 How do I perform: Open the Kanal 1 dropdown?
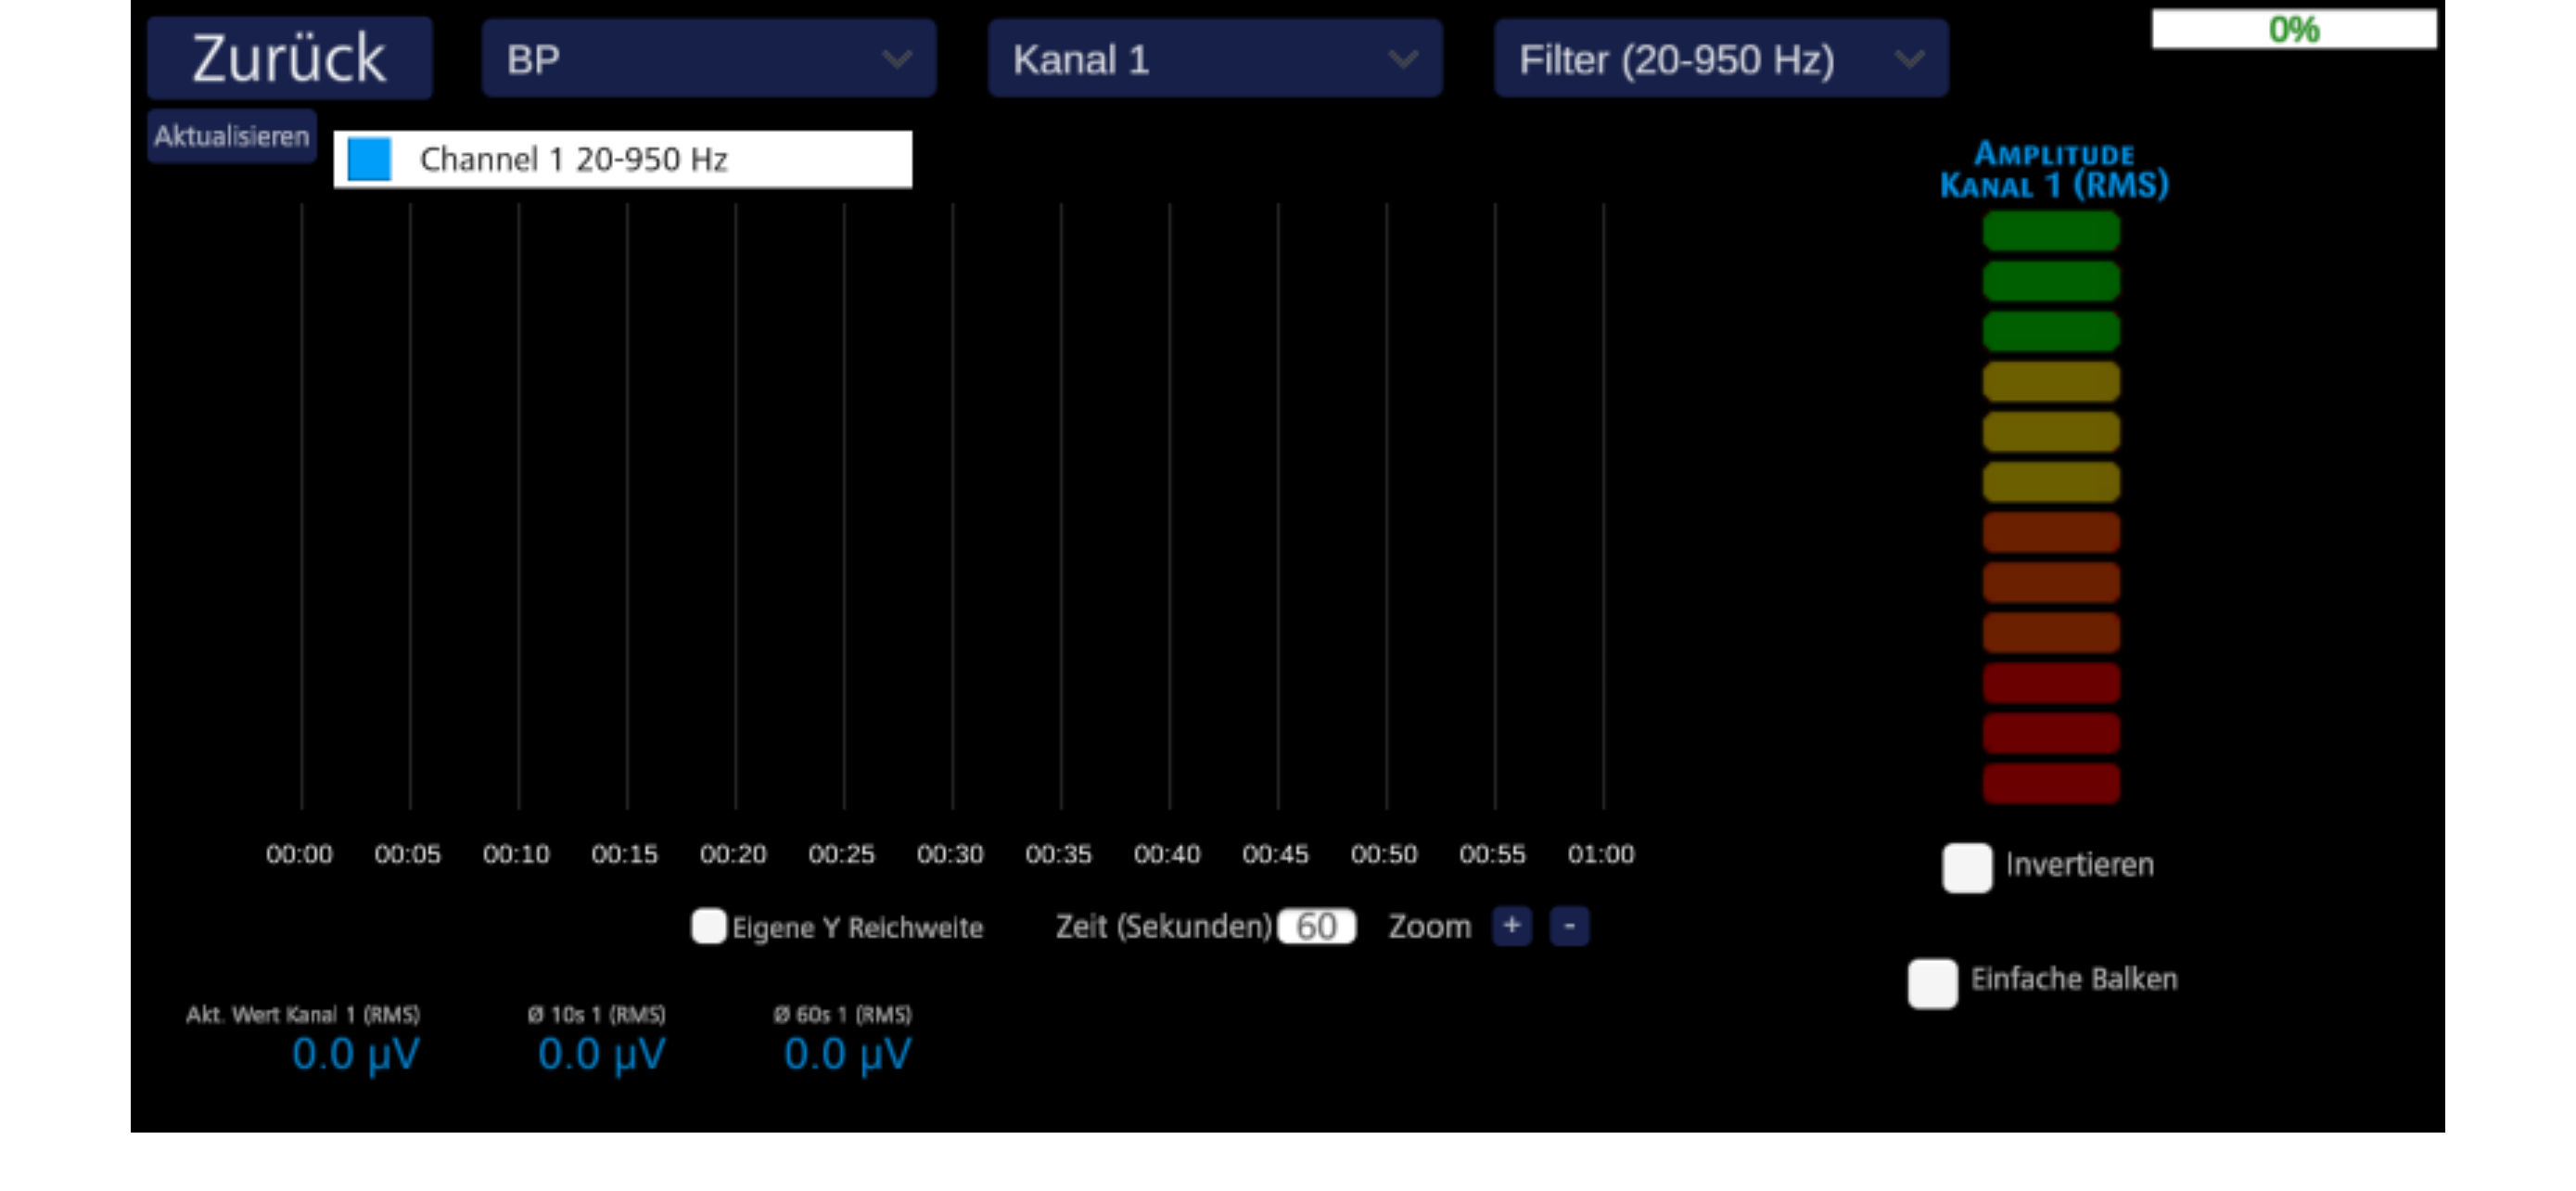[1215, 59]
